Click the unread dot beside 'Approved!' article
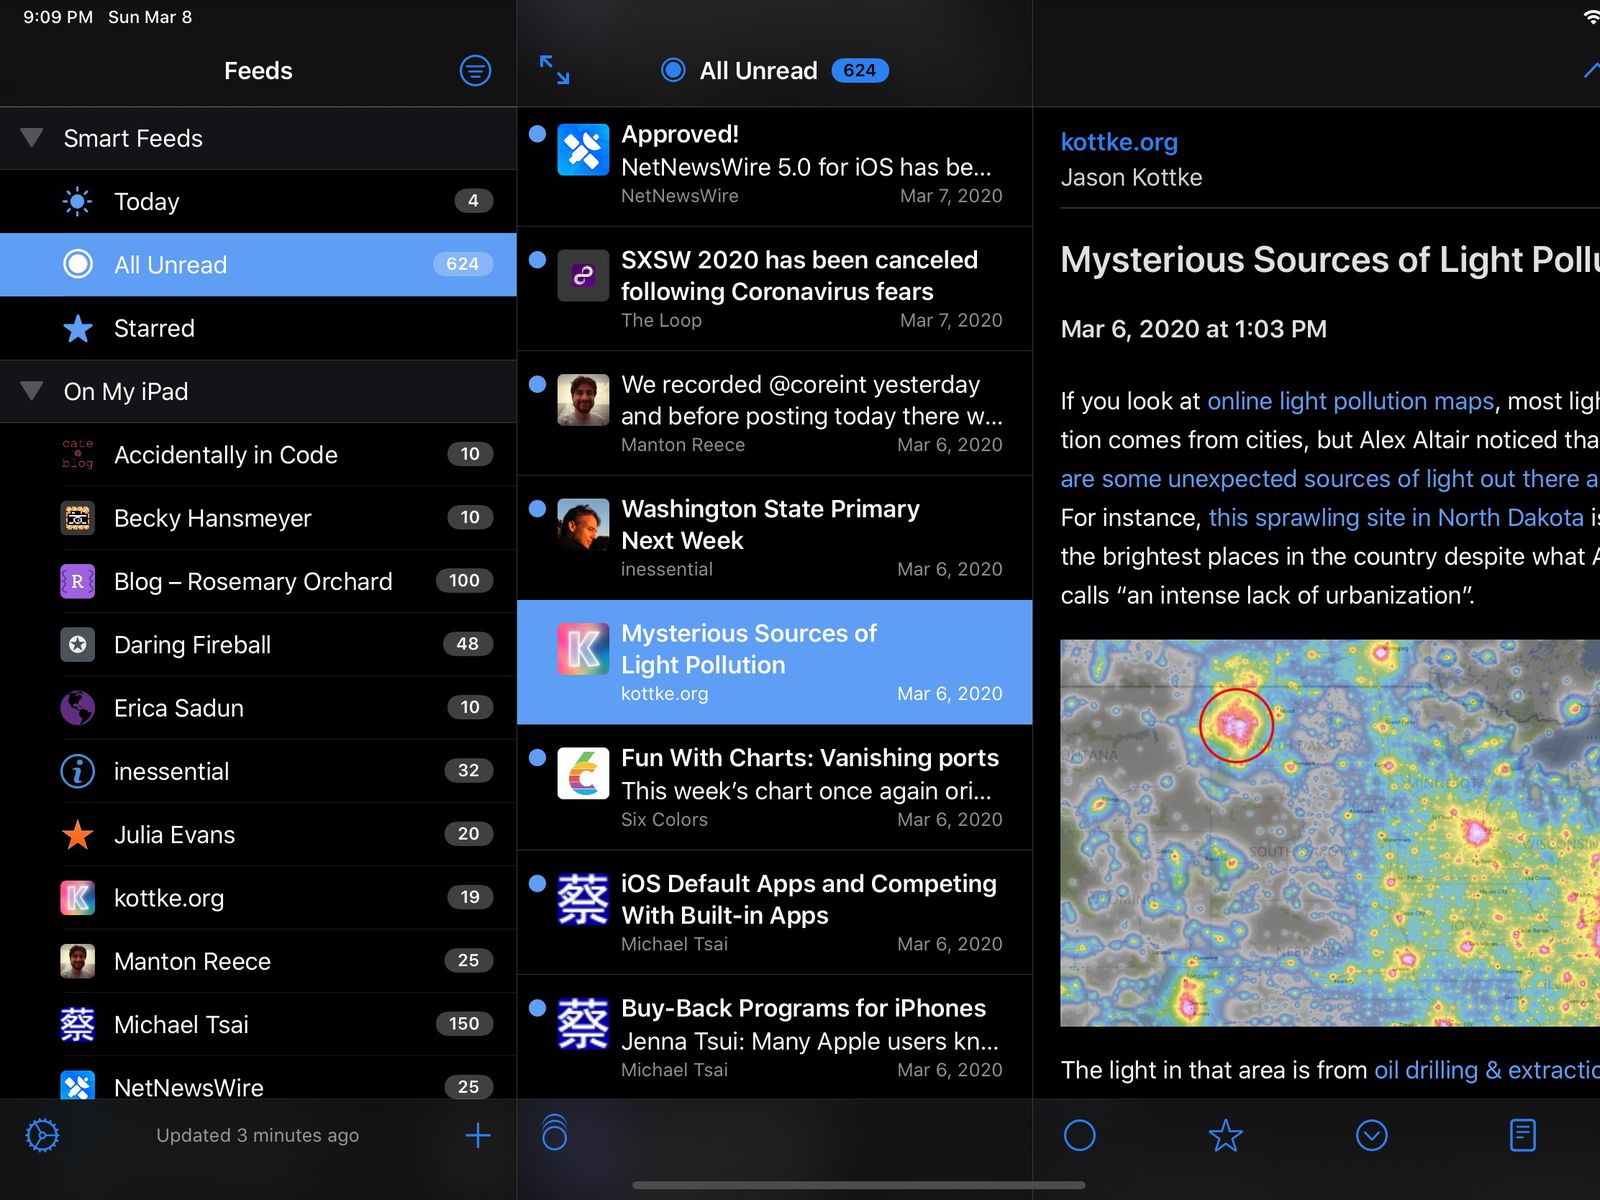Image resolution: width=1600 pixels, height=1200 pixels. tap(537, 134)
